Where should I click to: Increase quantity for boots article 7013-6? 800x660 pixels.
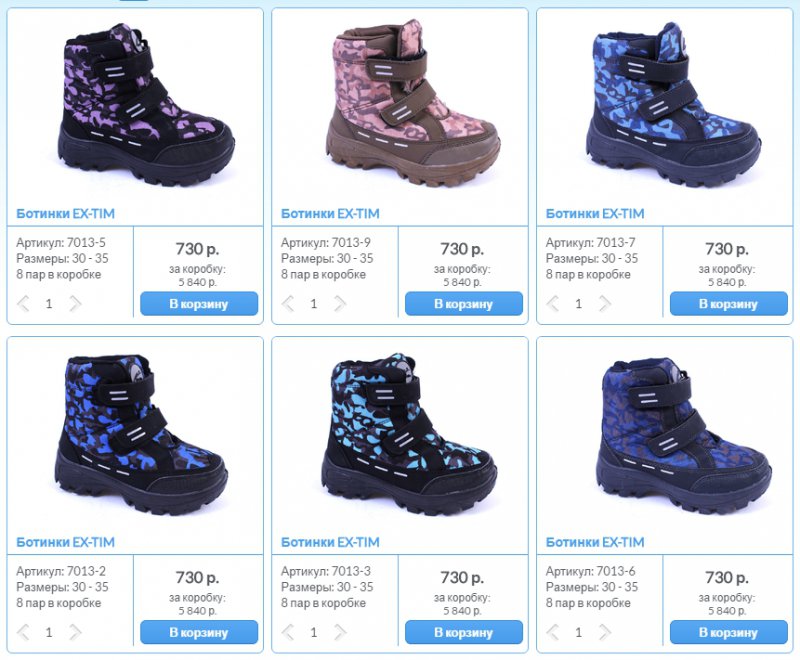click(605, 632)
